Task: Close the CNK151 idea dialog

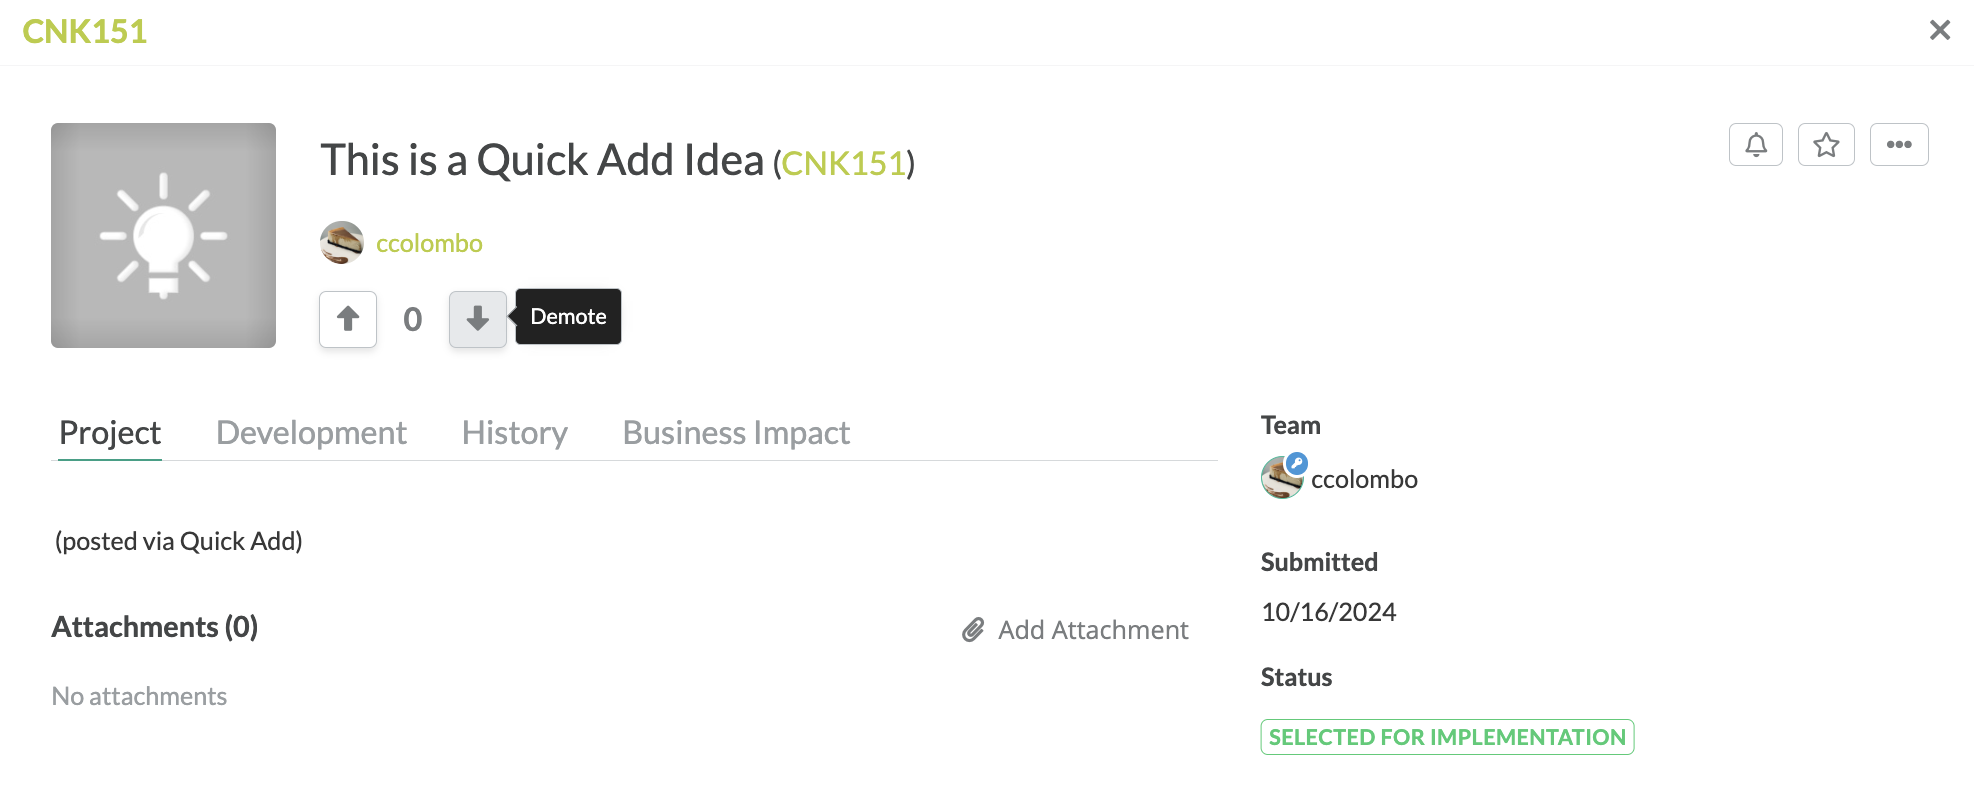Action: 1940,31
